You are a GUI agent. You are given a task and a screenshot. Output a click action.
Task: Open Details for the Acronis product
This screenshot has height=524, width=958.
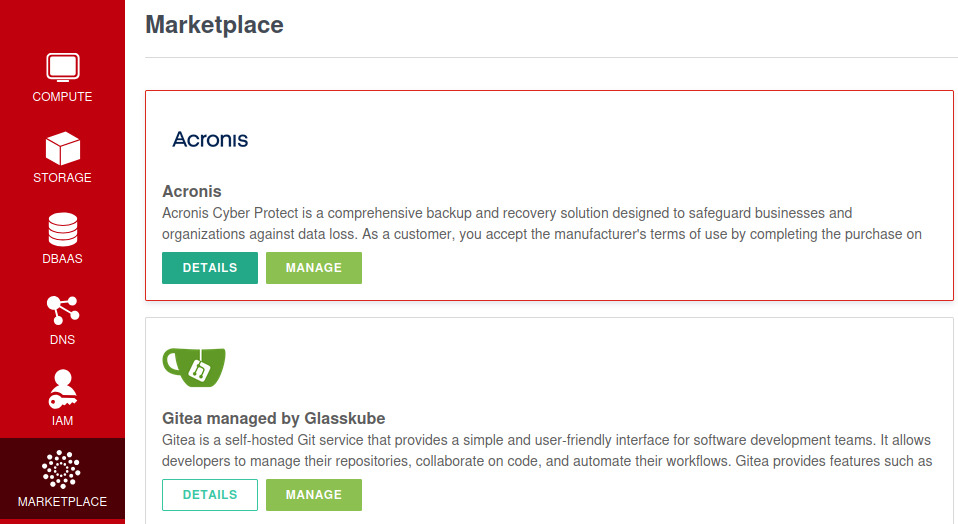click(x=210, y=268)
